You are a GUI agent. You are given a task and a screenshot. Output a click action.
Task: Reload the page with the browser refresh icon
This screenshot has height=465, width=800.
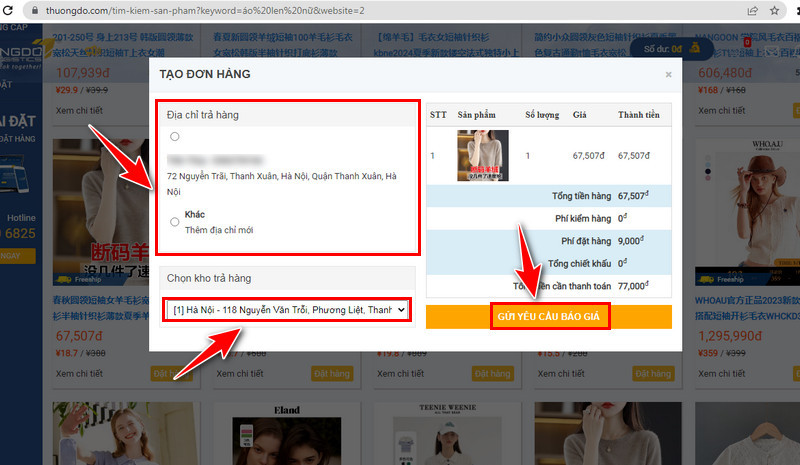point(8,10)
